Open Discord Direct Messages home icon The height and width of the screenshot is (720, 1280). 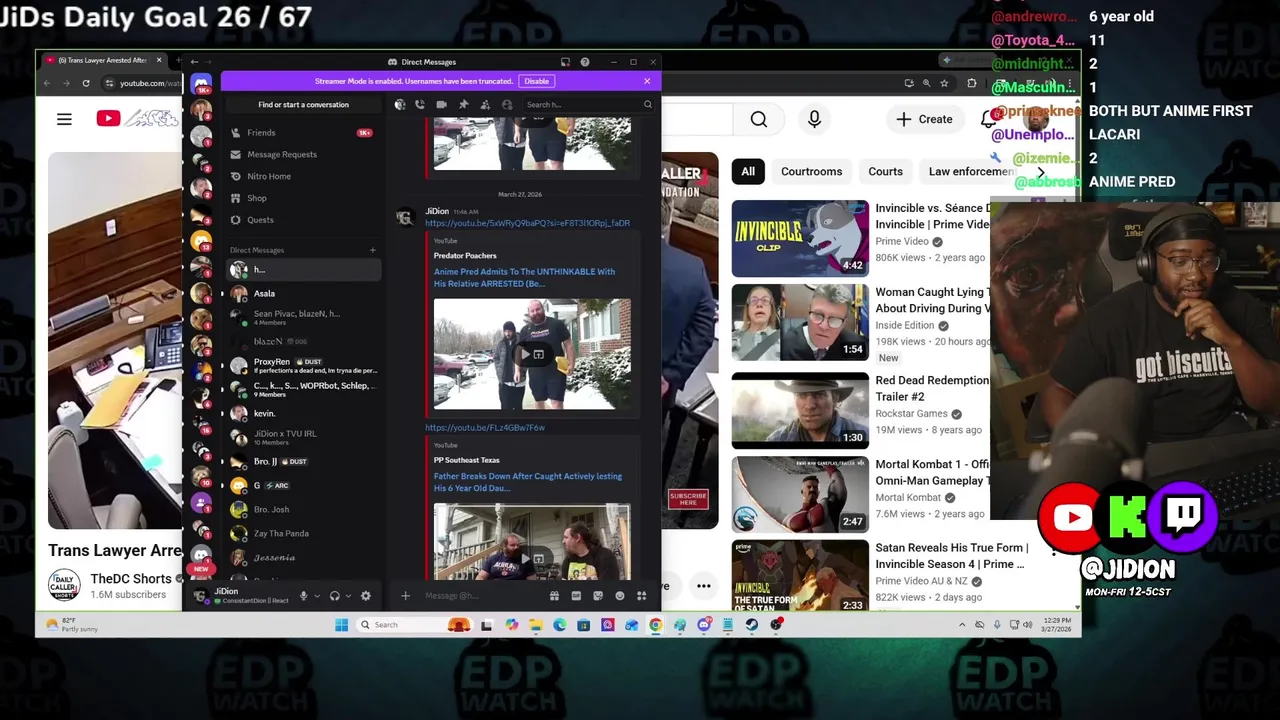(201, 84)
